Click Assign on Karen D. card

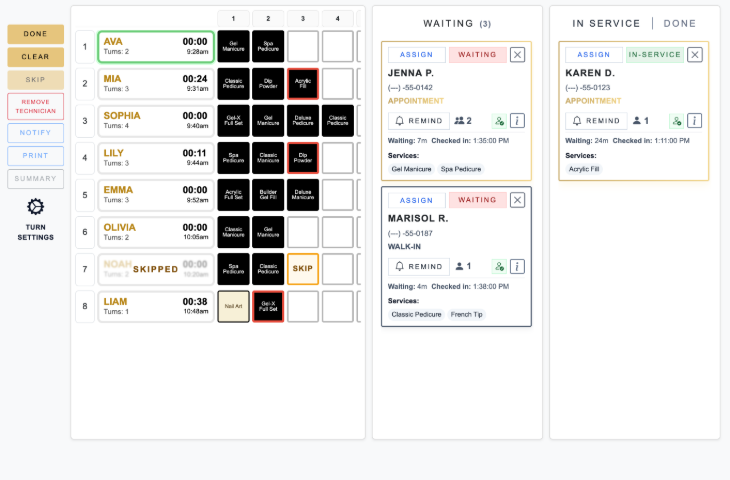(x=594, y=54)
